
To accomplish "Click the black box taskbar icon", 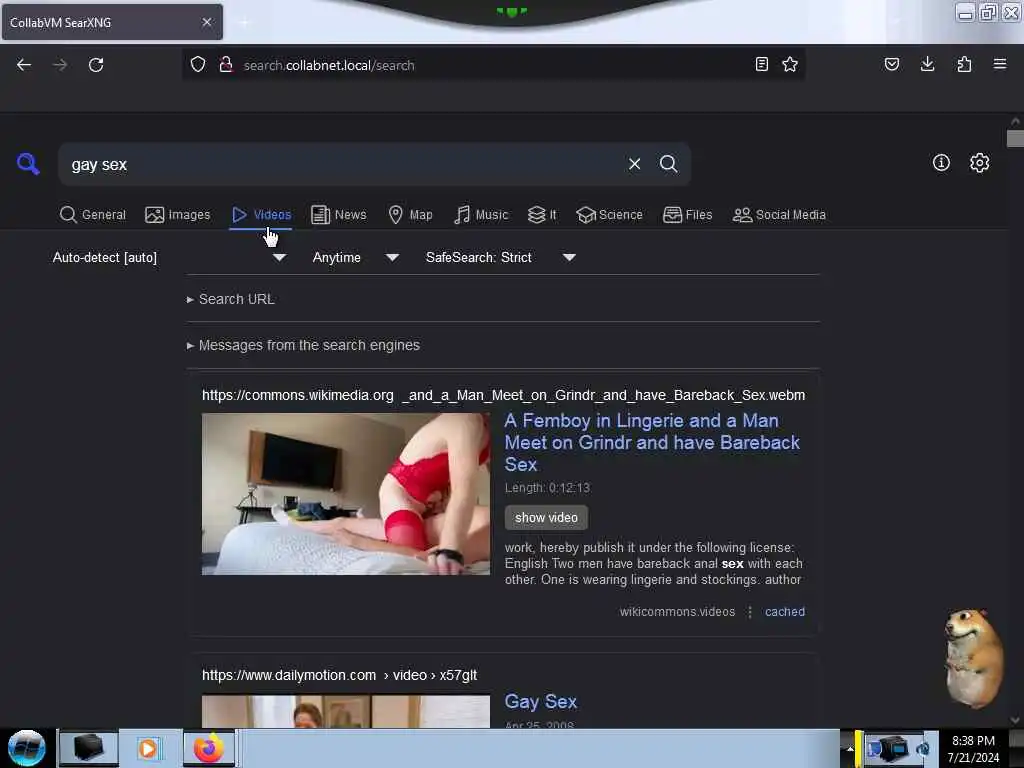I will click(x=88, y=748).
